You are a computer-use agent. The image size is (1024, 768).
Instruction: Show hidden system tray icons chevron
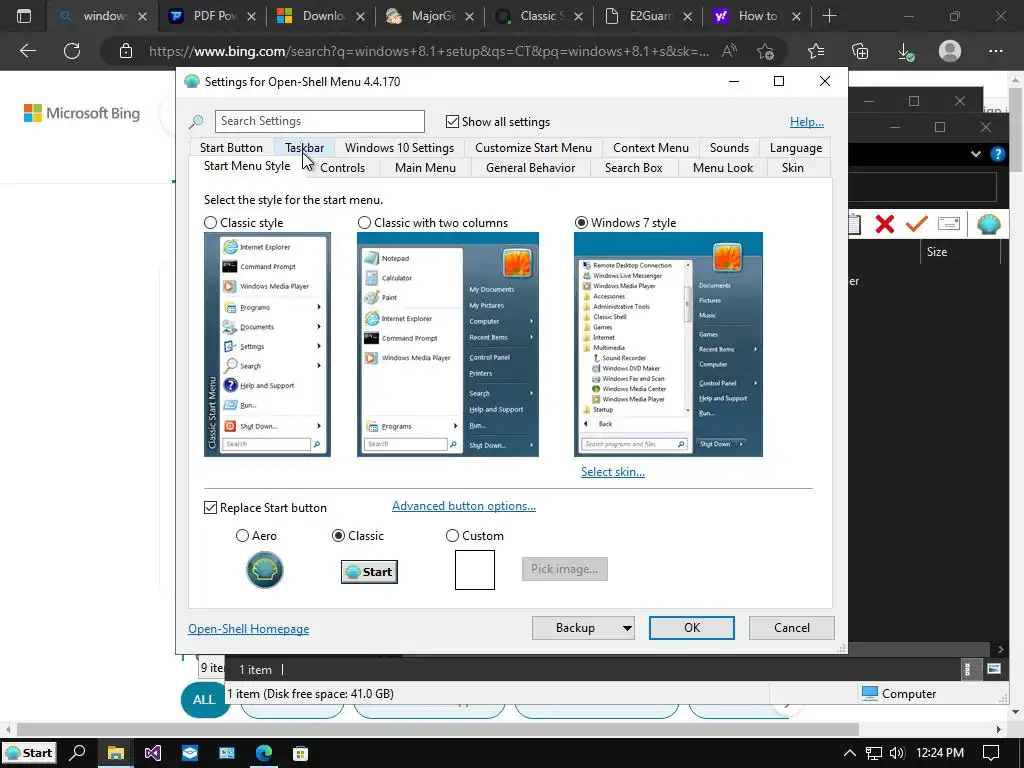pos(850,753)
